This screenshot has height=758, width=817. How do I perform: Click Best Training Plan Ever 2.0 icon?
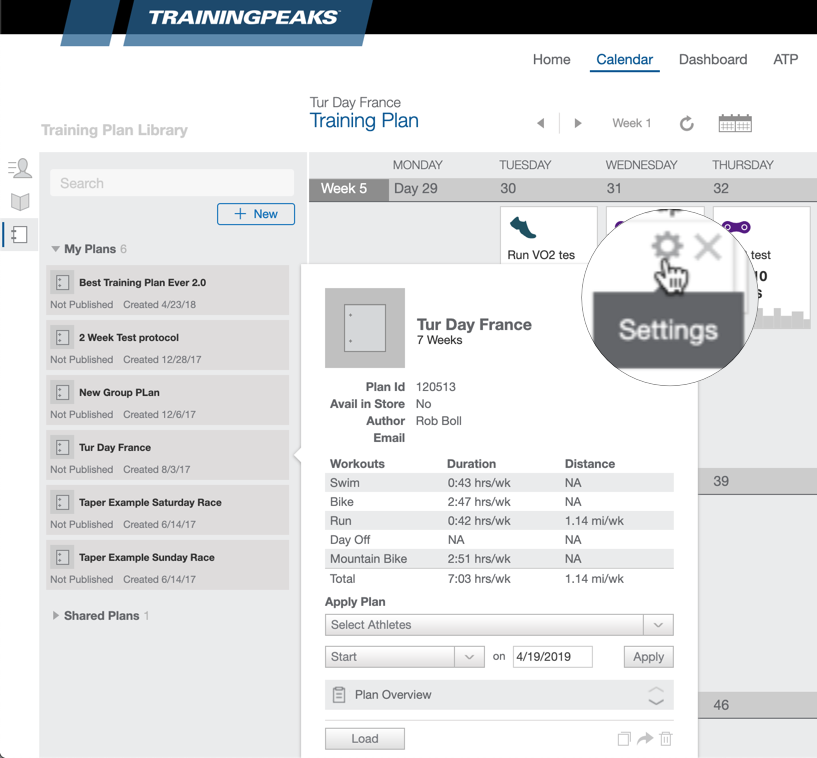point(62,282)
